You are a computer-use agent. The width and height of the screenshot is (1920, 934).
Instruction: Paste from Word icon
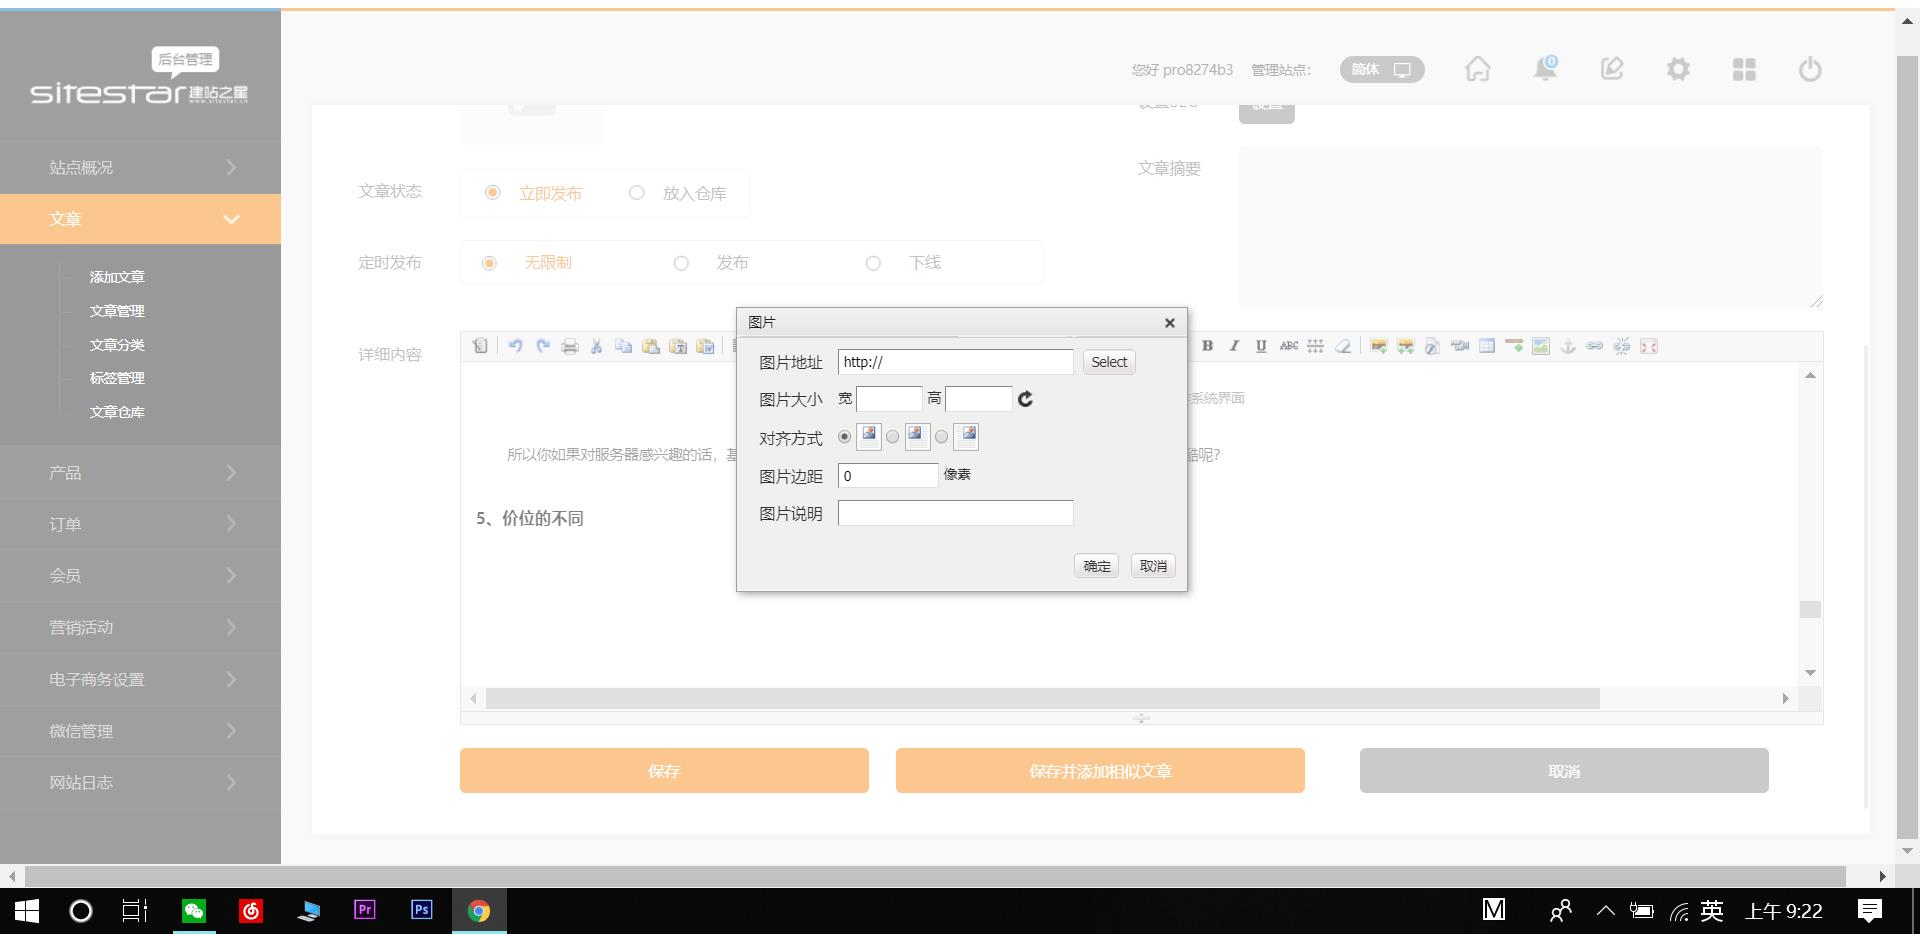tap(705, 346)
